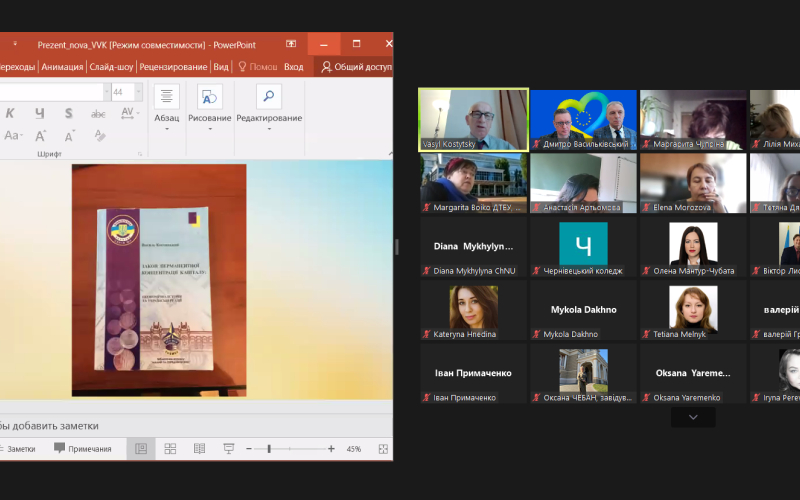Show more participants down chevron button
The image size is (800, 500).
pyautogui.click(x=693, y=417)
